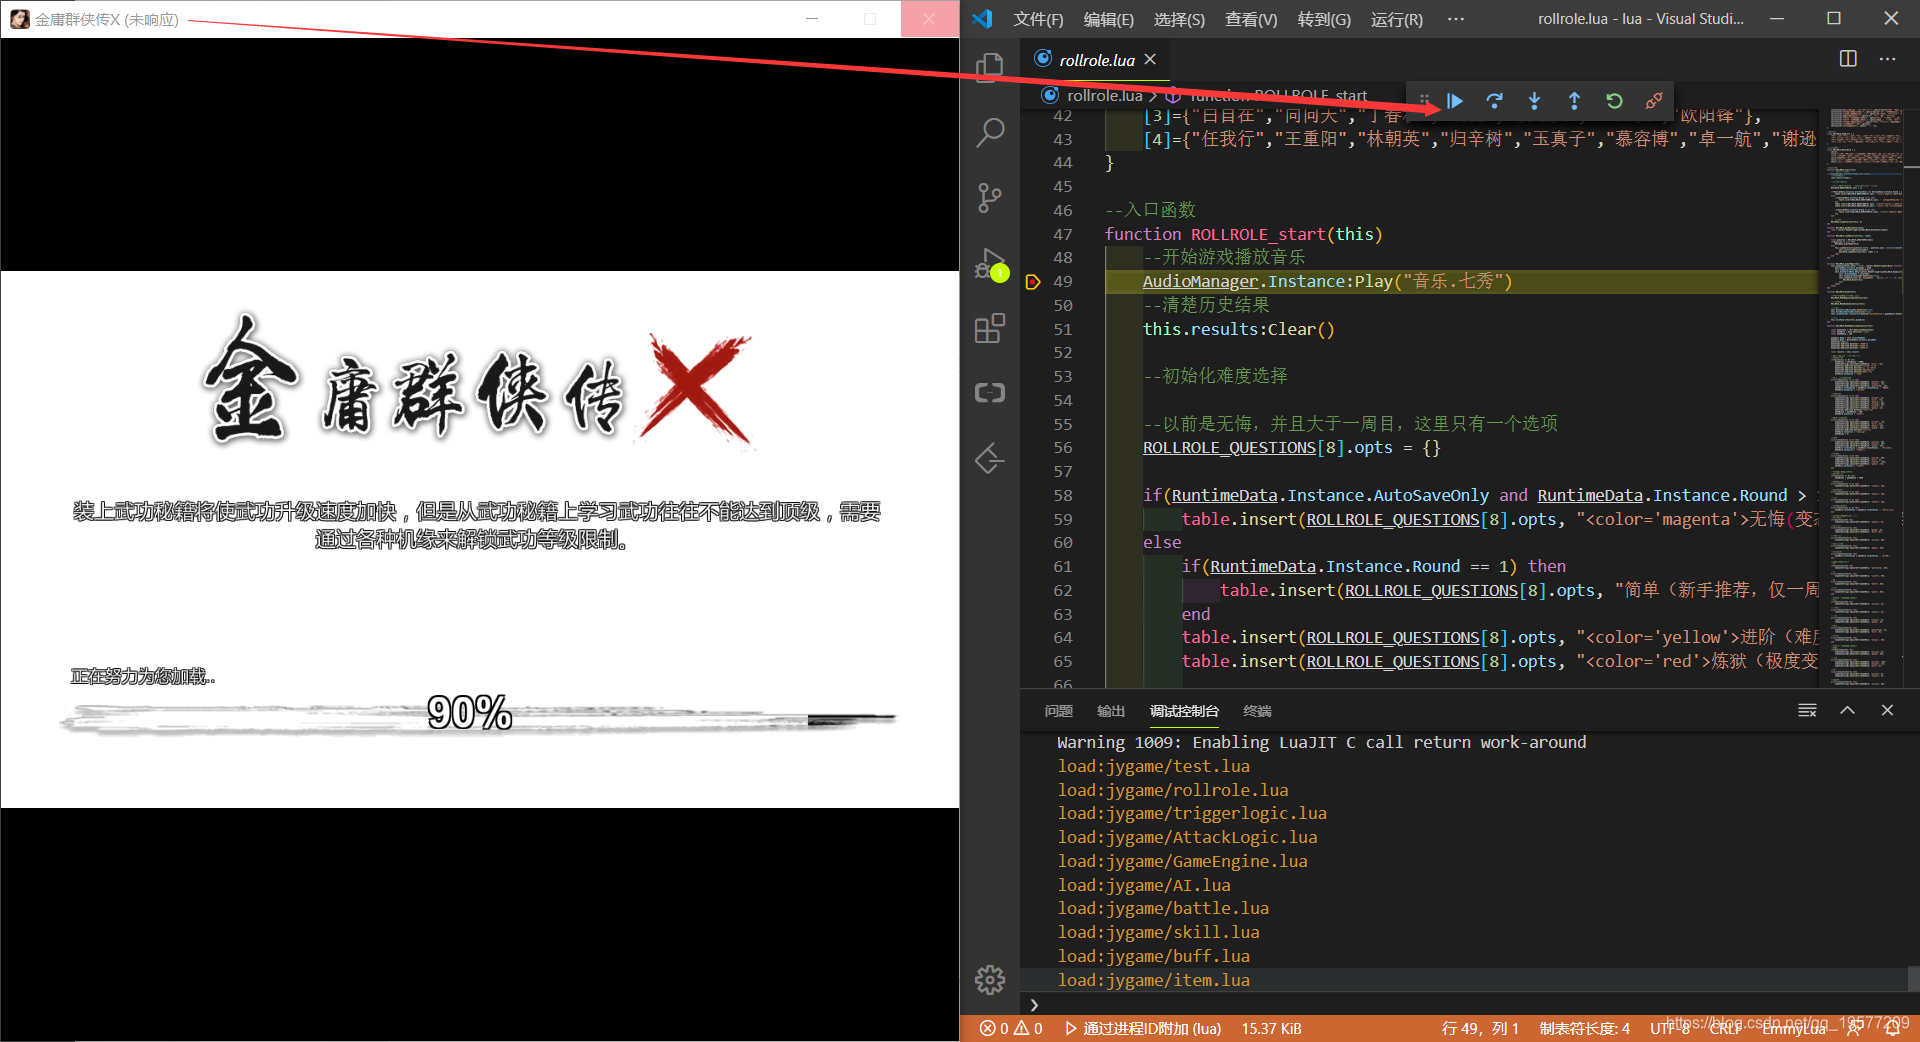Click 行 49, 列 1 cursor position
This screenshot has height=1042, width=1920.
[x=1480, y=1028]
